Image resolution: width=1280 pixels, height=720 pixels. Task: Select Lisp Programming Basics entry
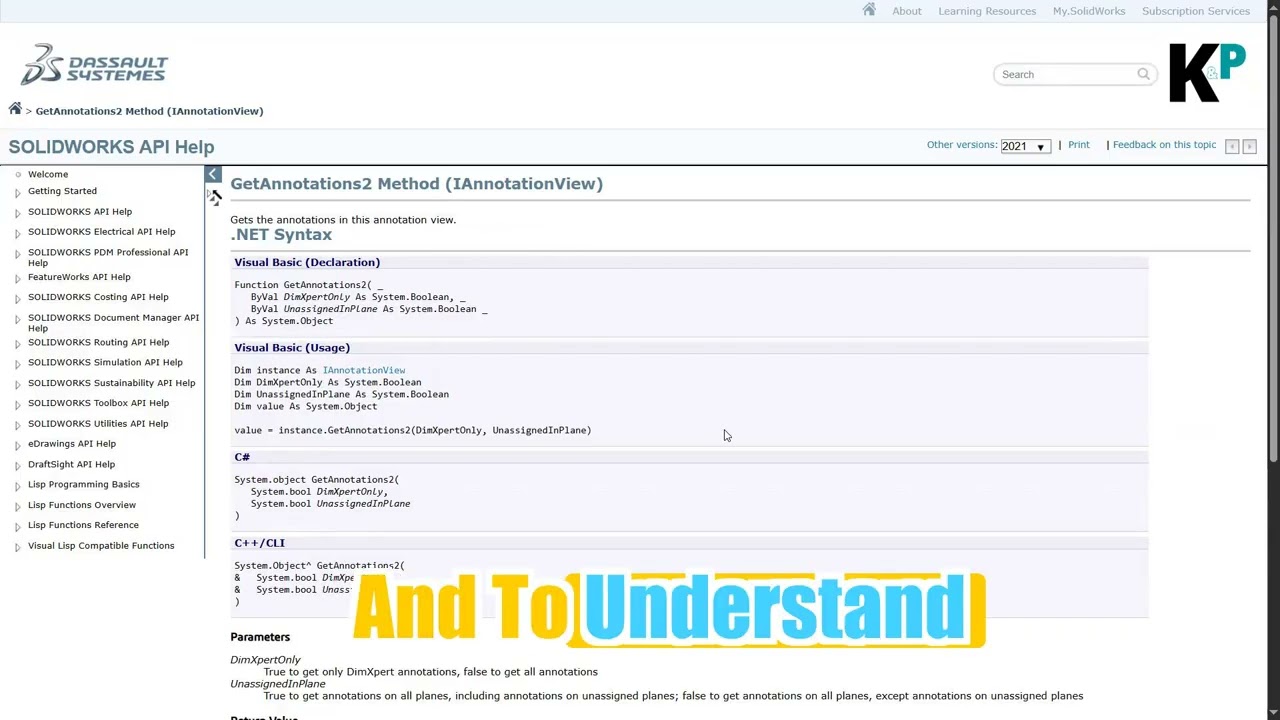(x=84, y=484)
